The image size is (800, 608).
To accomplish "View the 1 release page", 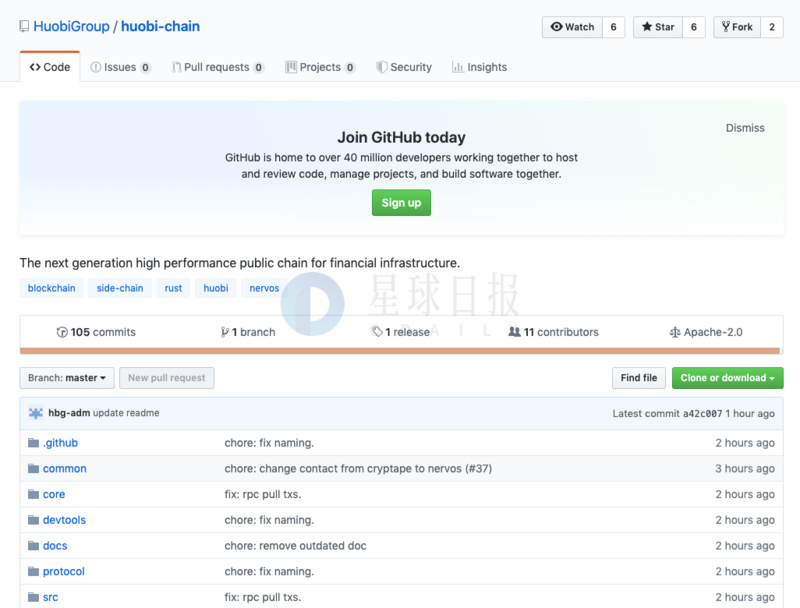I will (401, 332).
